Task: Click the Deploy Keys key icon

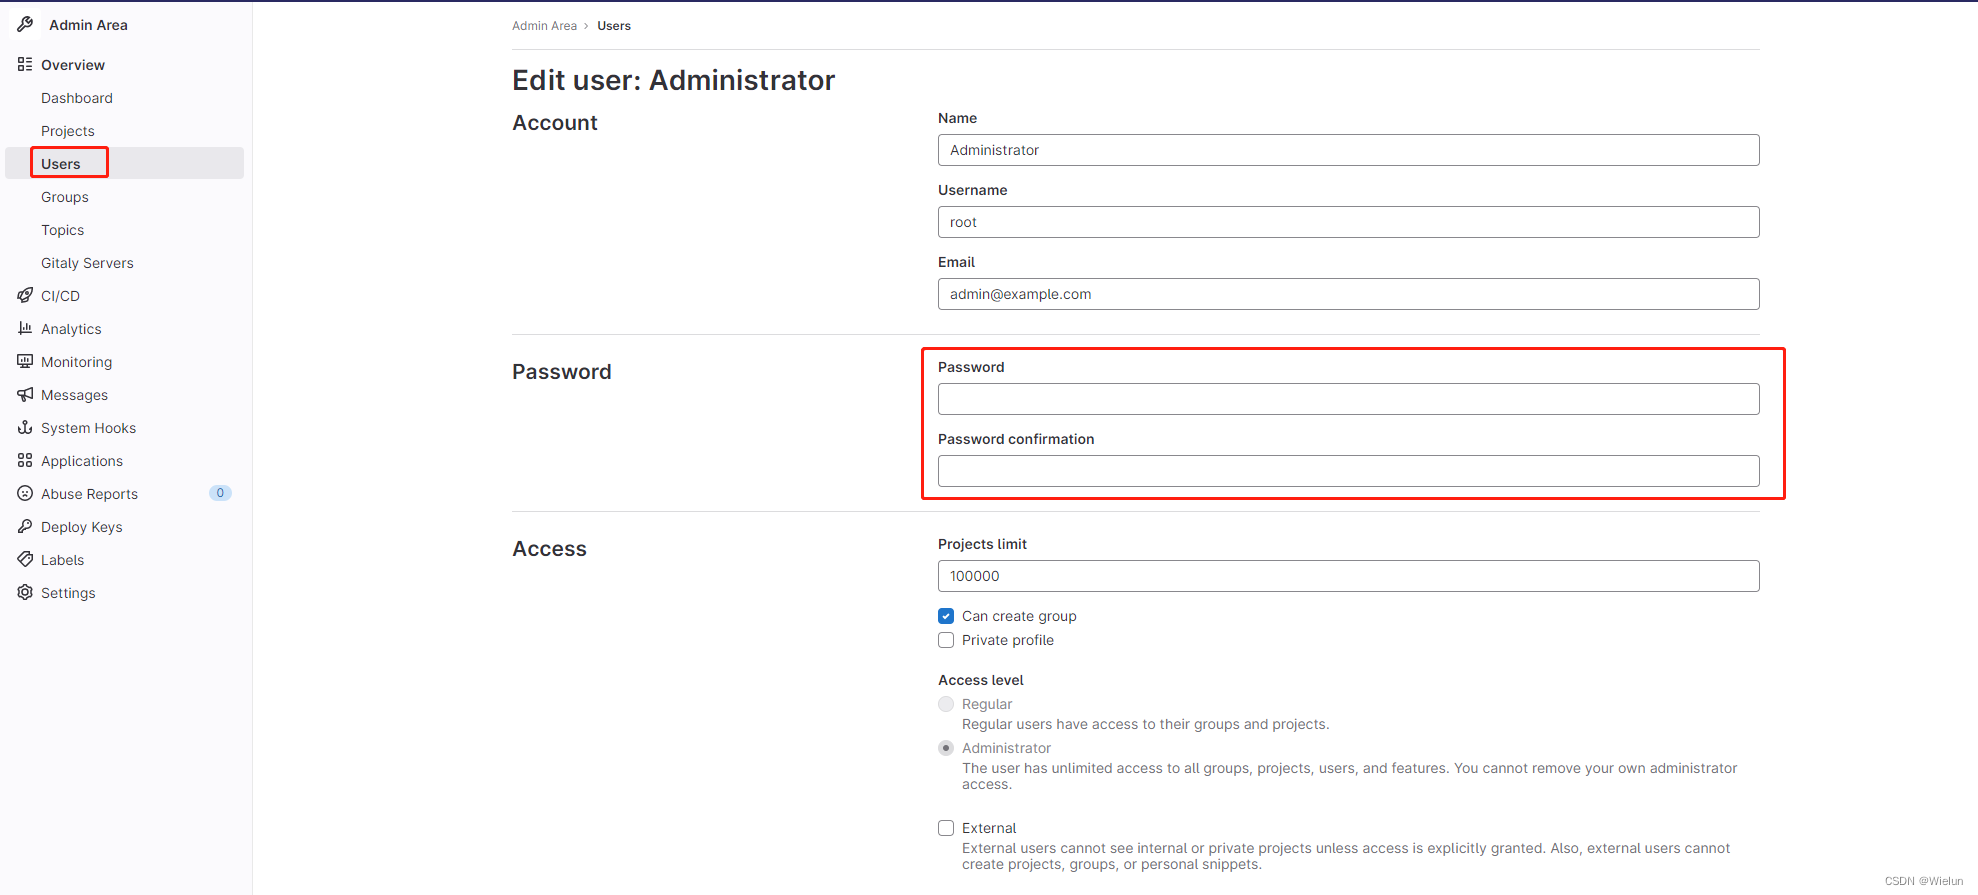Action: [25, 526]
